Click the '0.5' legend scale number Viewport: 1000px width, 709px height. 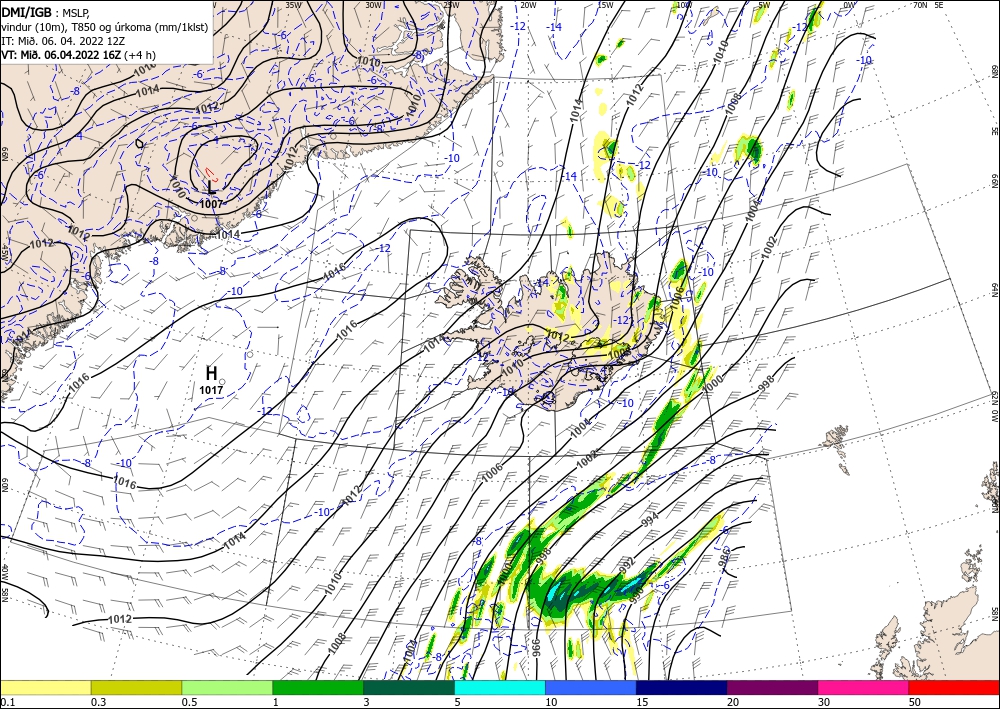189,701
